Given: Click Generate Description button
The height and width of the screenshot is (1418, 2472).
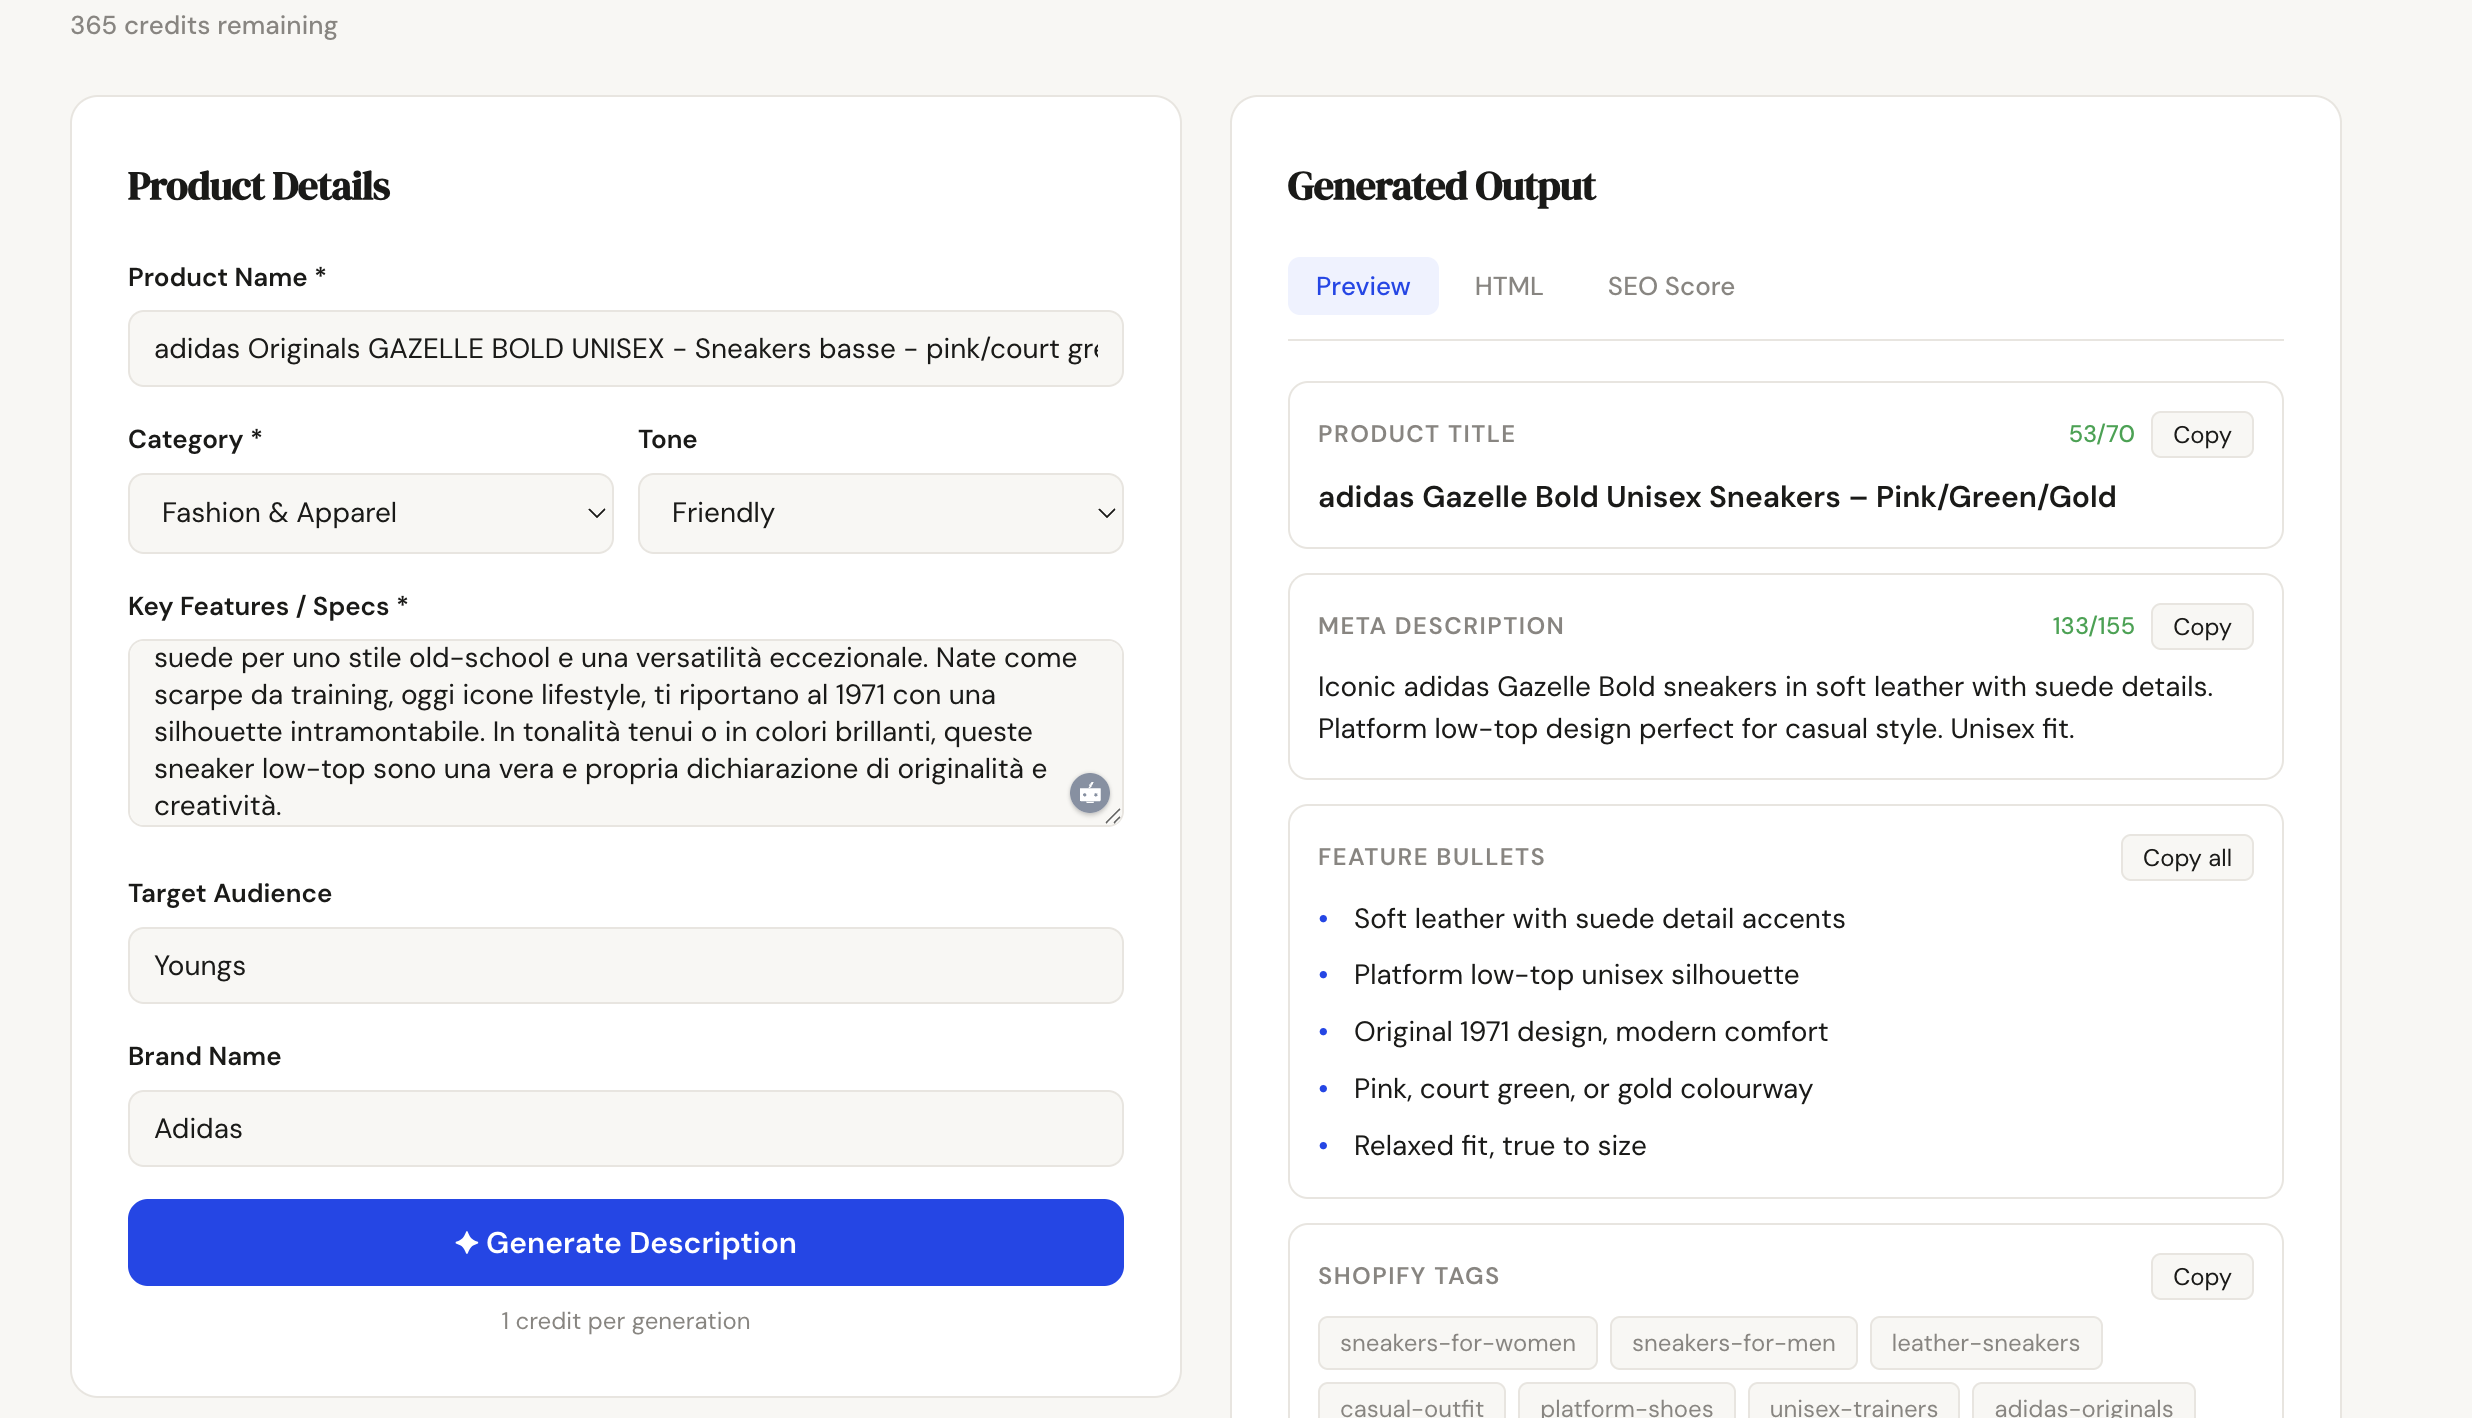Looking at the screenshot, I should click(x=625, y=1242).
